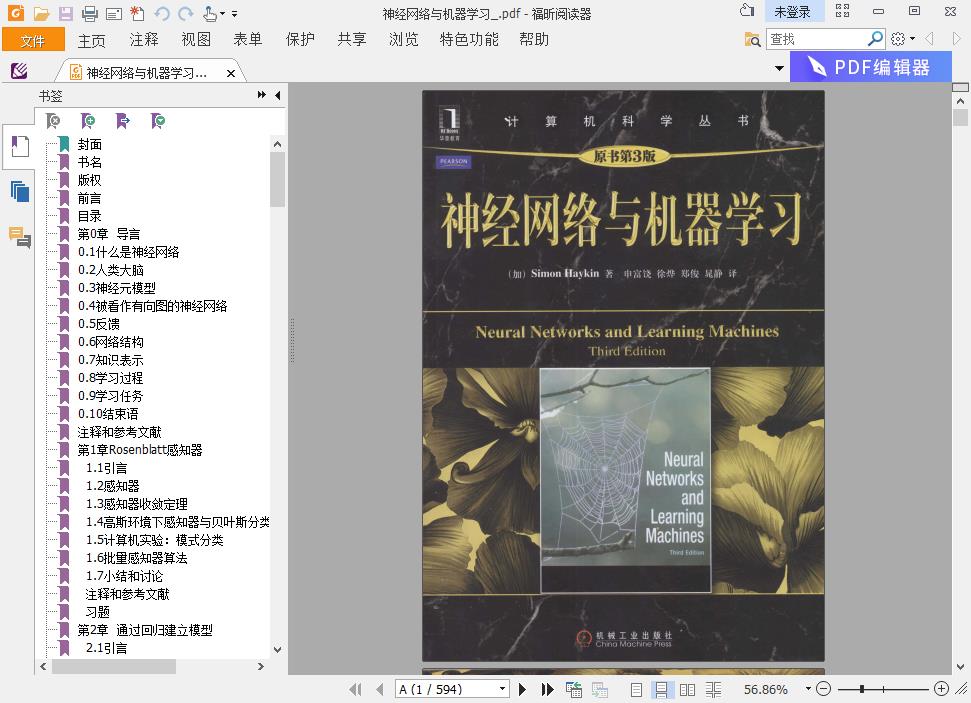
Task: Open the 保护 tab
Action: [x=300, y=40]
